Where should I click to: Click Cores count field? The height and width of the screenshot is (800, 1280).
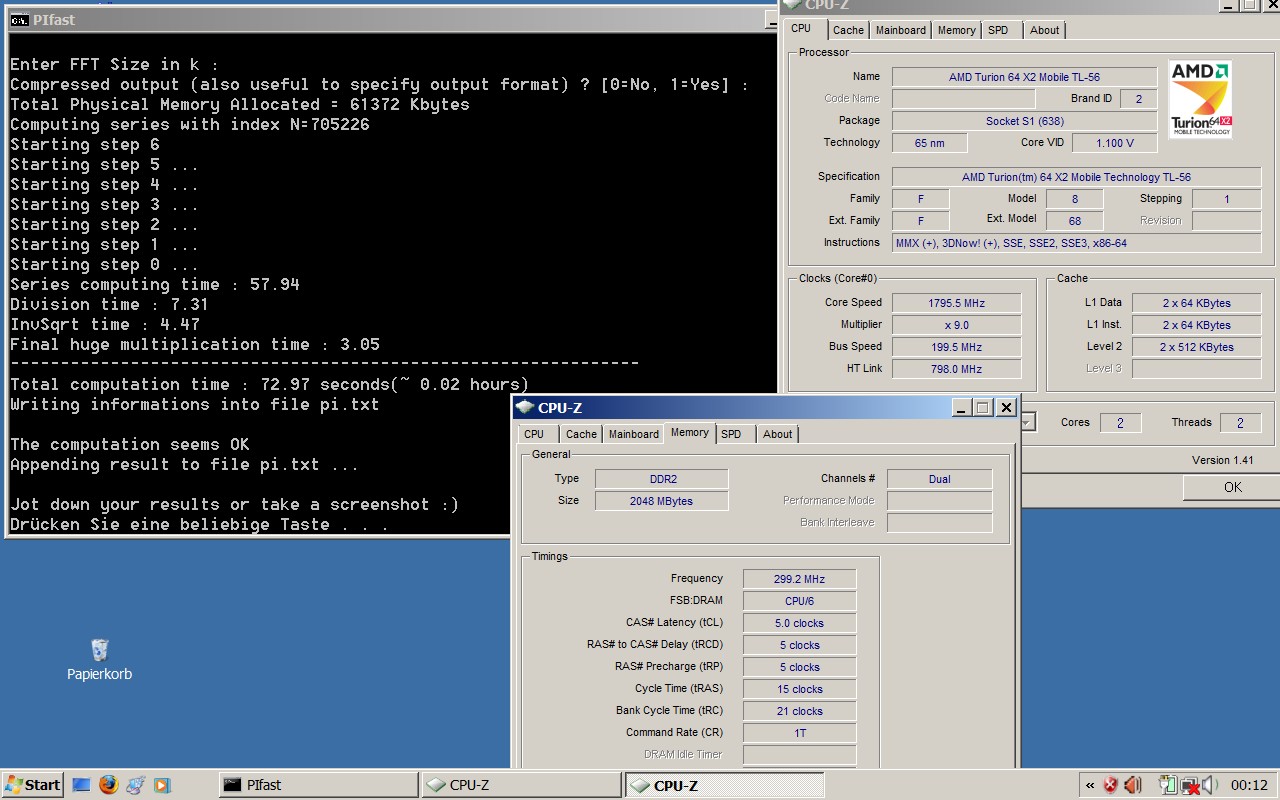pyautogui.click(x=1120, y=423)
